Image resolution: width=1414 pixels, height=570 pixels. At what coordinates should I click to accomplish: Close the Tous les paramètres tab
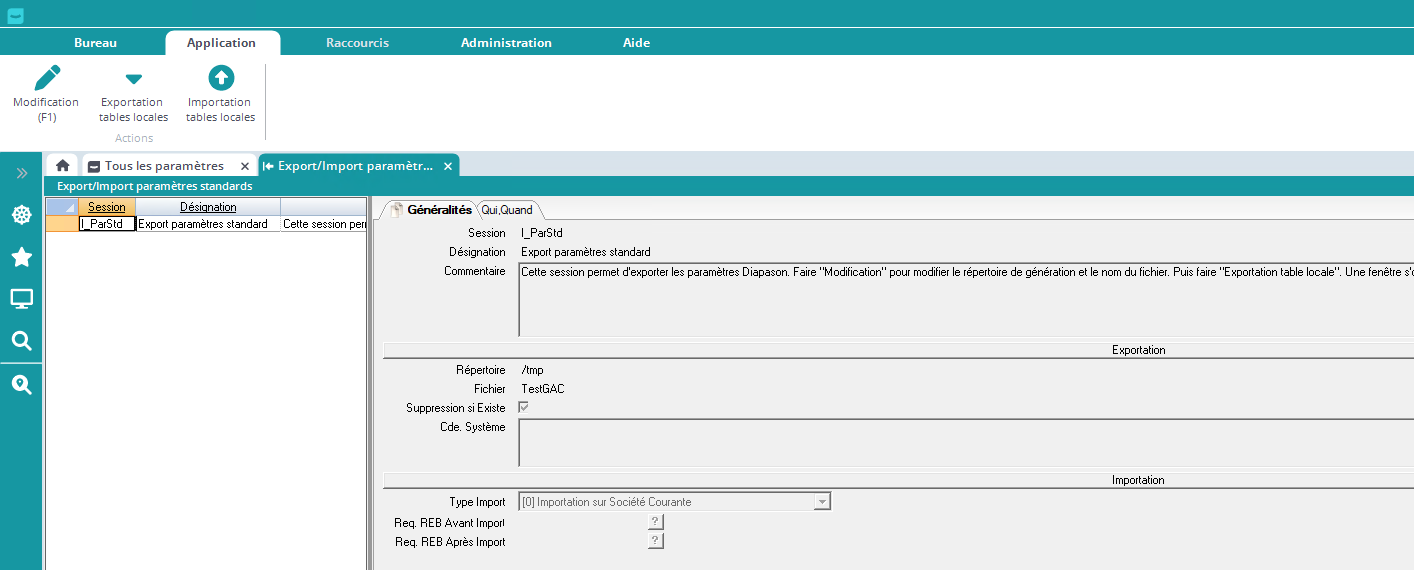[245, 166]
